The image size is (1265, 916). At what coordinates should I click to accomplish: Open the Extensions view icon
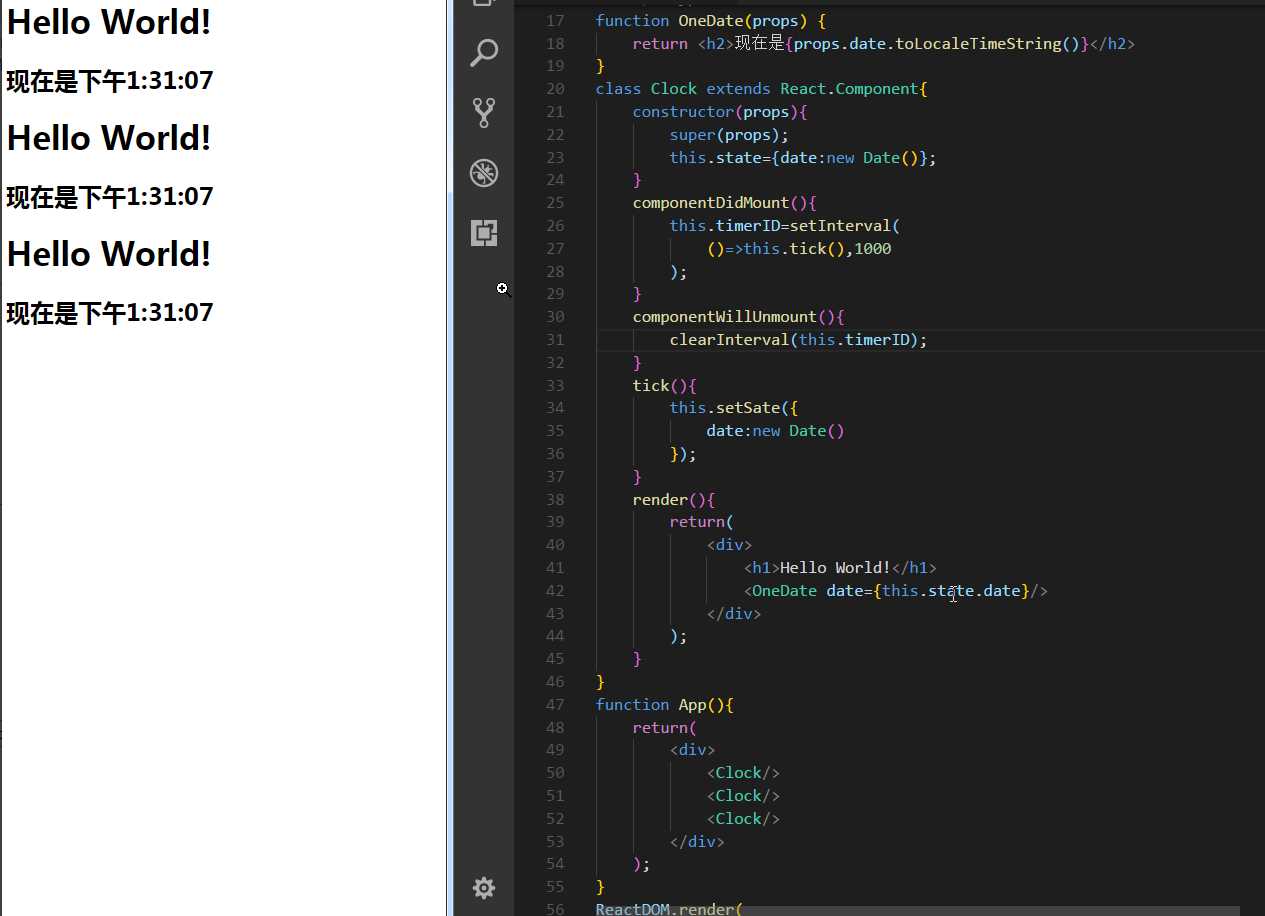click(484, 233)
